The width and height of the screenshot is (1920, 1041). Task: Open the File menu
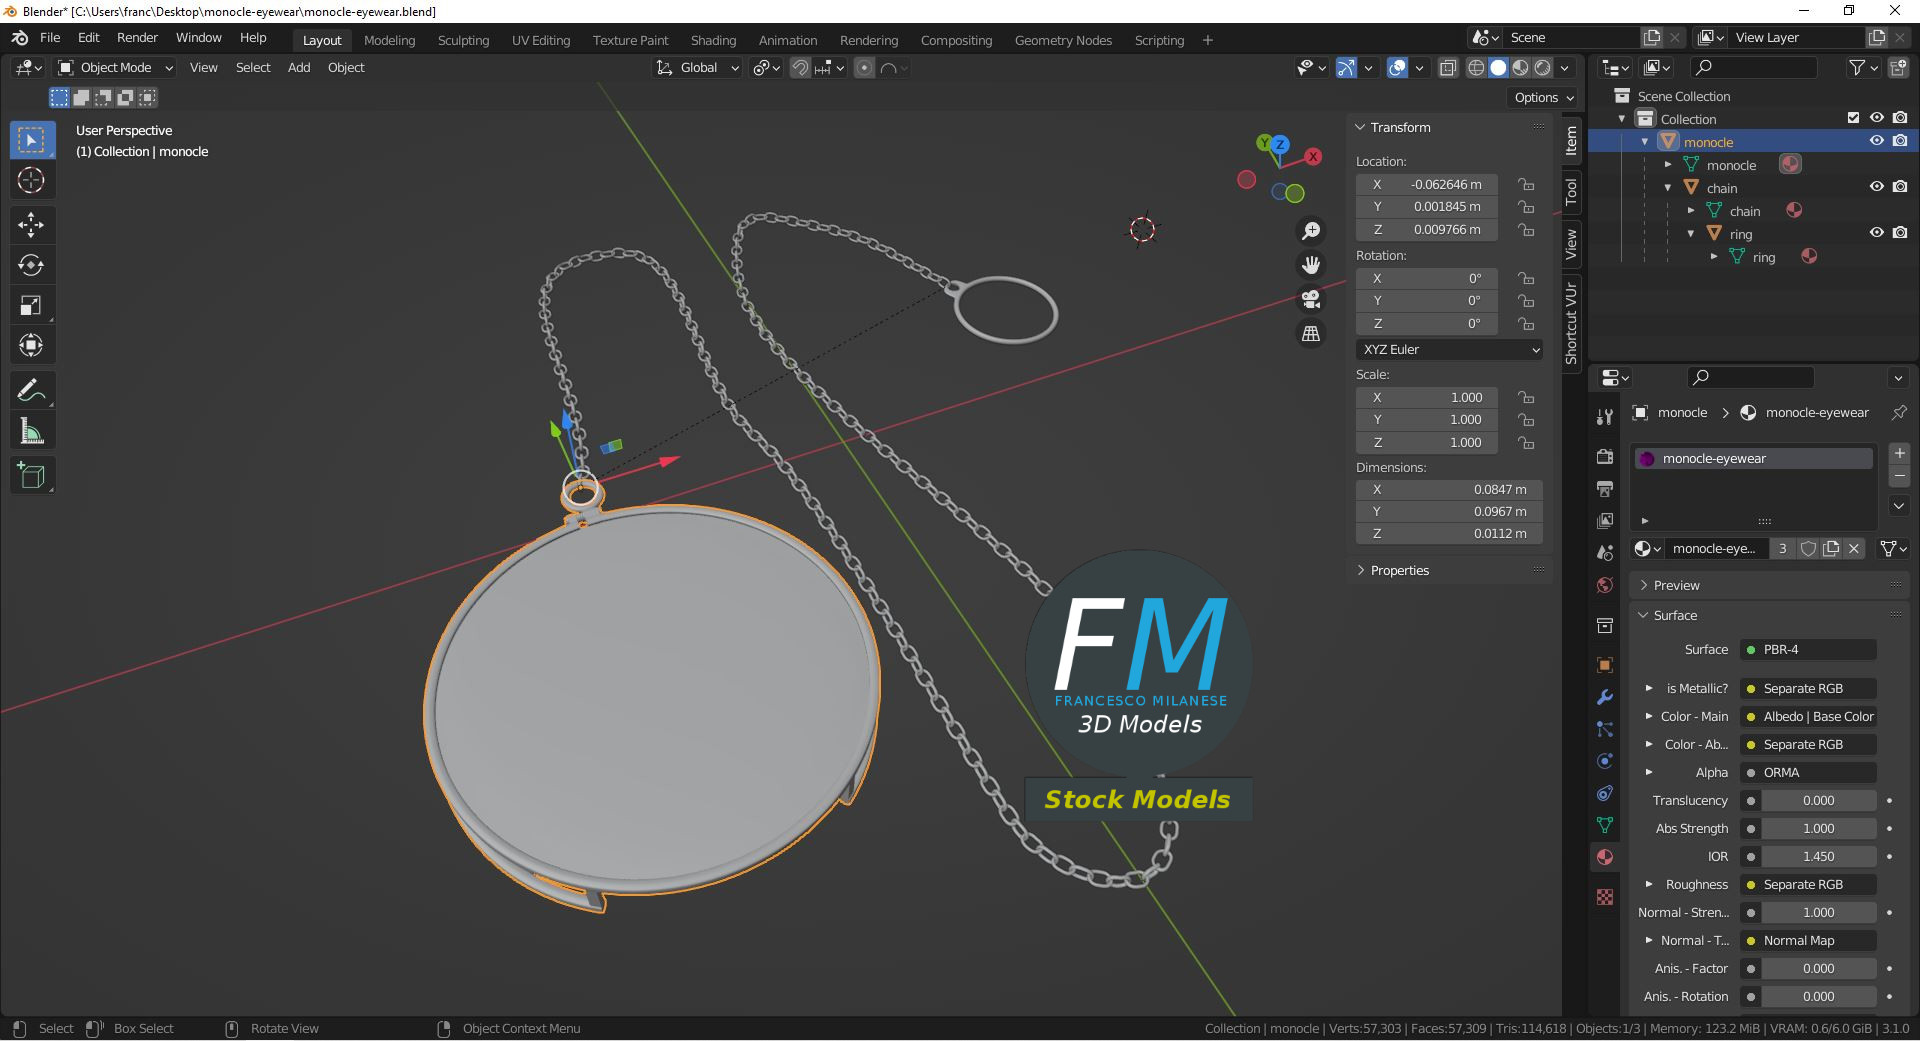point(50,38)
